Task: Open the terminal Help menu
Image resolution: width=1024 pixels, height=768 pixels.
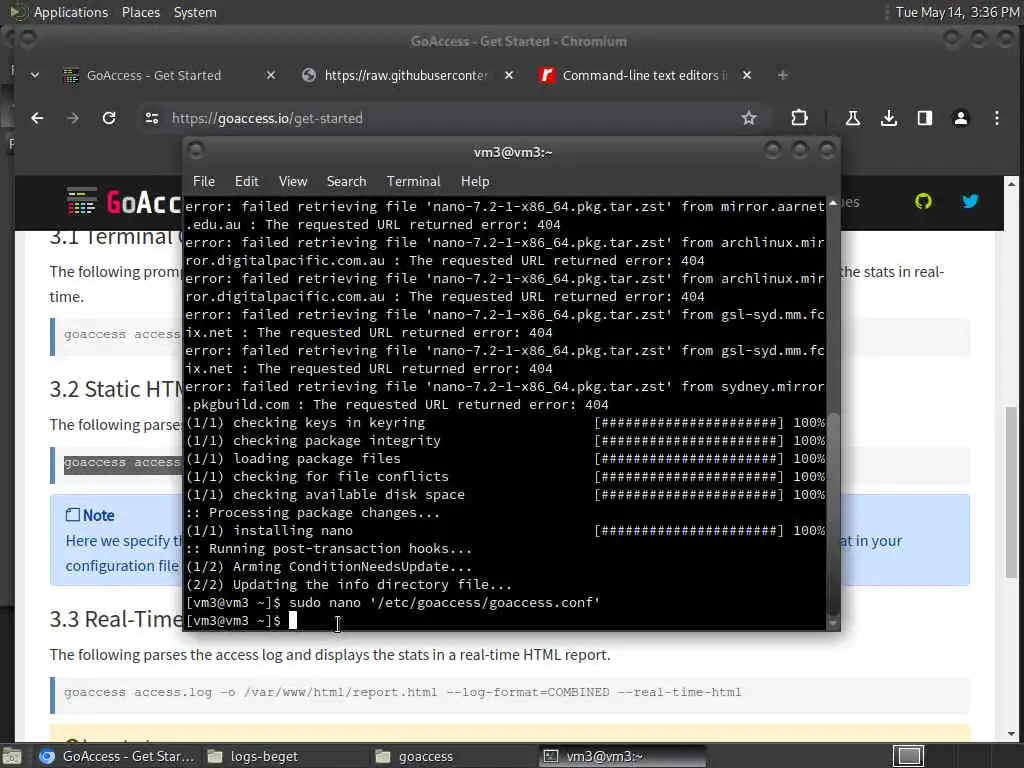Action: (475, 182)
